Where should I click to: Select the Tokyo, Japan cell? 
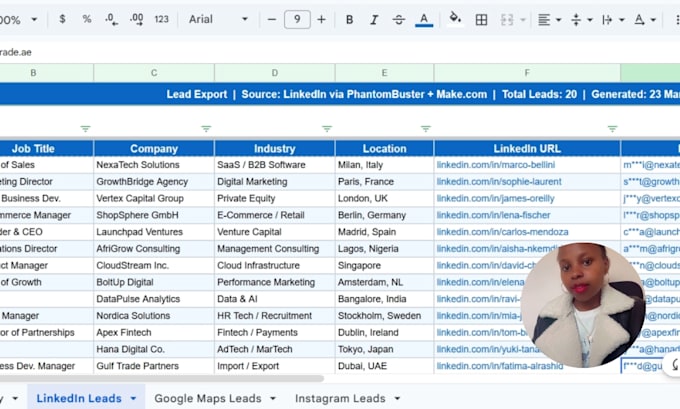click(384, 349)
